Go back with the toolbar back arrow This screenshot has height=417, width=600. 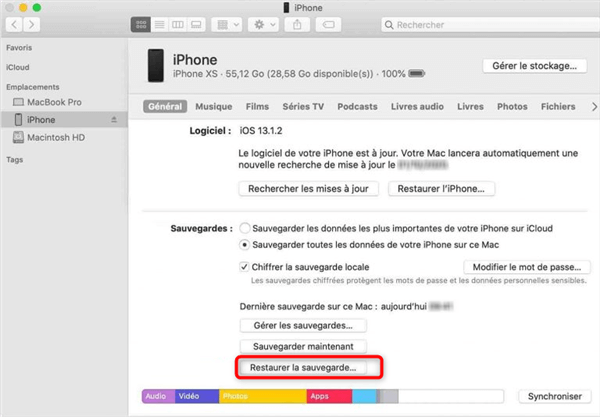coord(14,25)
